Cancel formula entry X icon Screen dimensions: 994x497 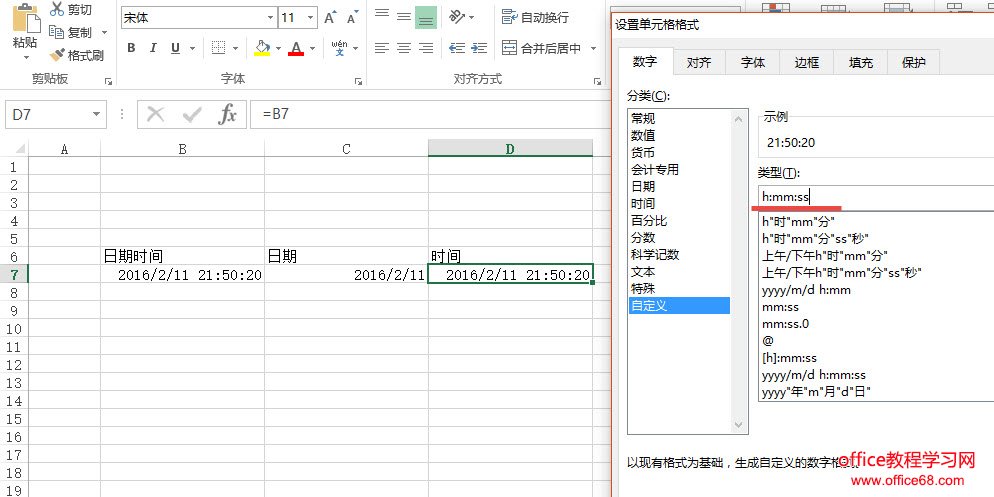coord(155,115)
